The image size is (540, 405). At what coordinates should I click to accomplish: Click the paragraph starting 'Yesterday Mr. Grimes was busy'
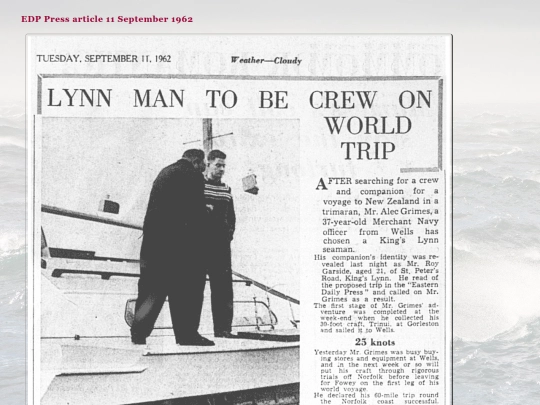pyautogui.click(x=376, y=370)
